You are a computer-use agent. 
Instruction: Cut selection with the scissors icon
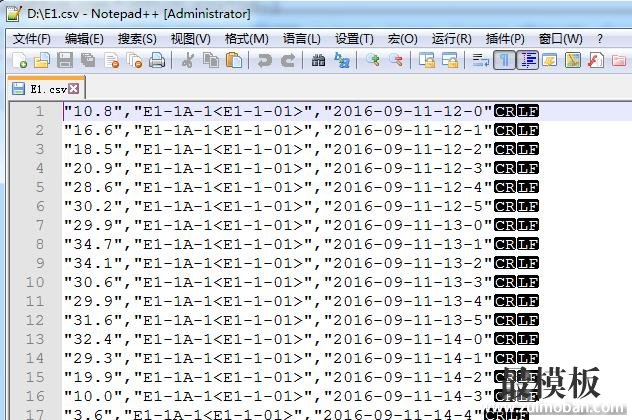tap(187, 60)
